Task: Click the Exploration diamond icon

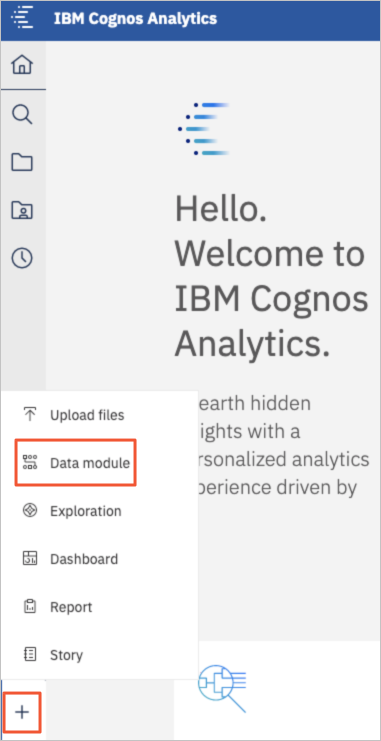Action: click(x=30, y=511)
